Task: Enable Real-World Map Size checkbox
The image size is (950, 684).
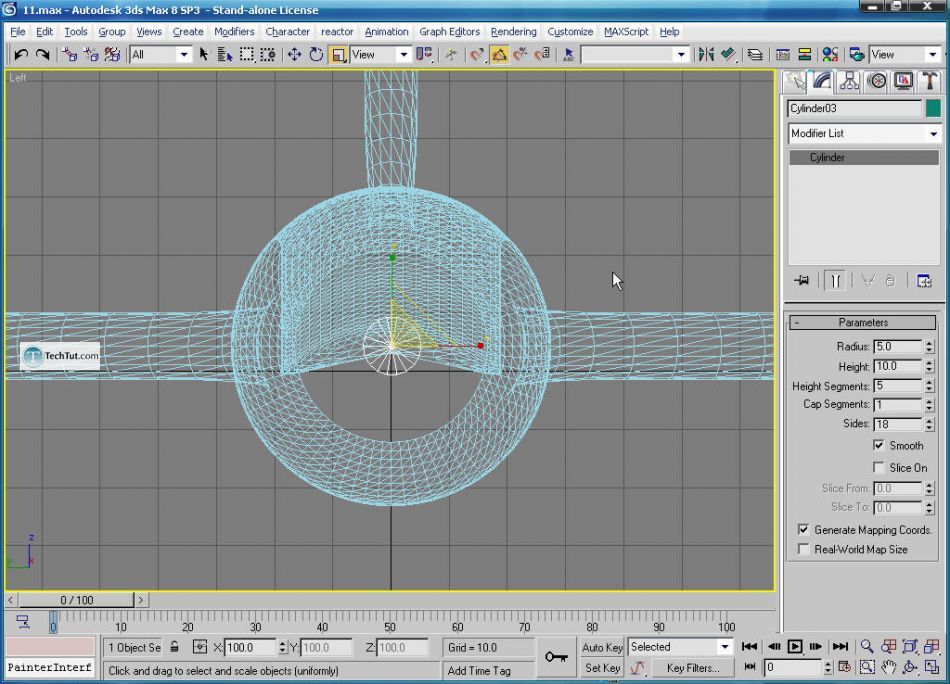Action: click(803, 549)
